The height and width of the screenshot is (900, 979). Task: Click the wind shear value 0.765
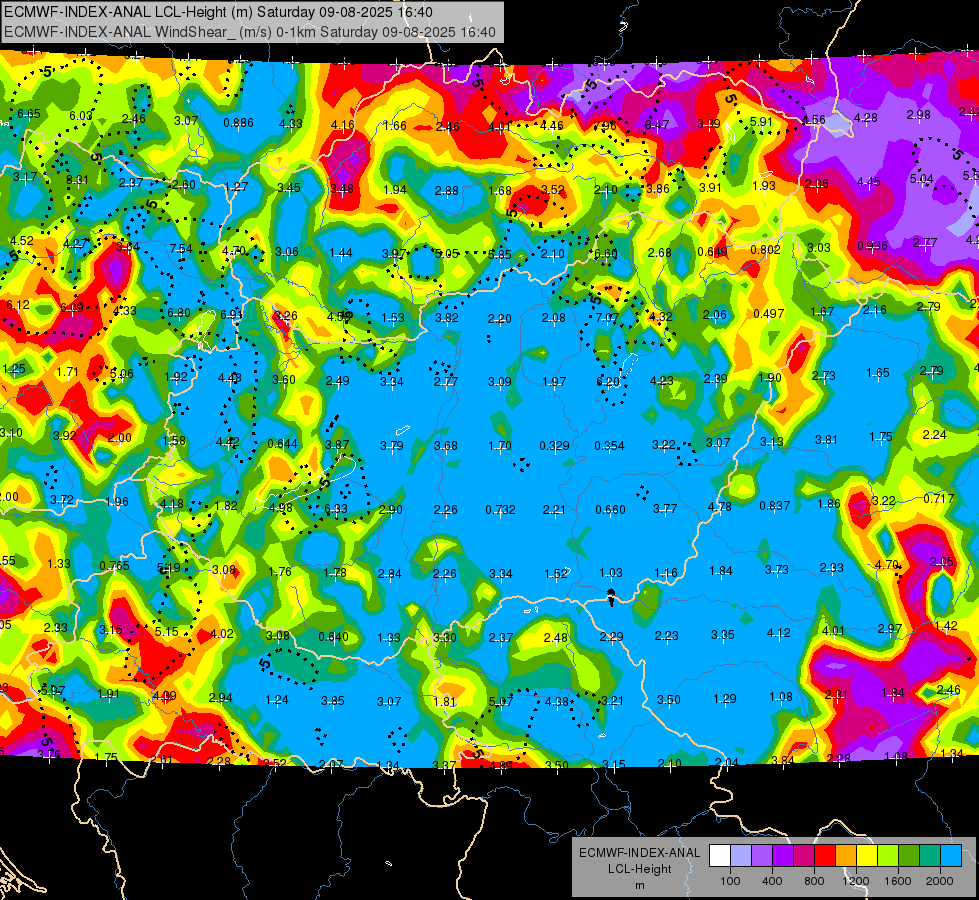pyautogui.click(x=115, y=566)
